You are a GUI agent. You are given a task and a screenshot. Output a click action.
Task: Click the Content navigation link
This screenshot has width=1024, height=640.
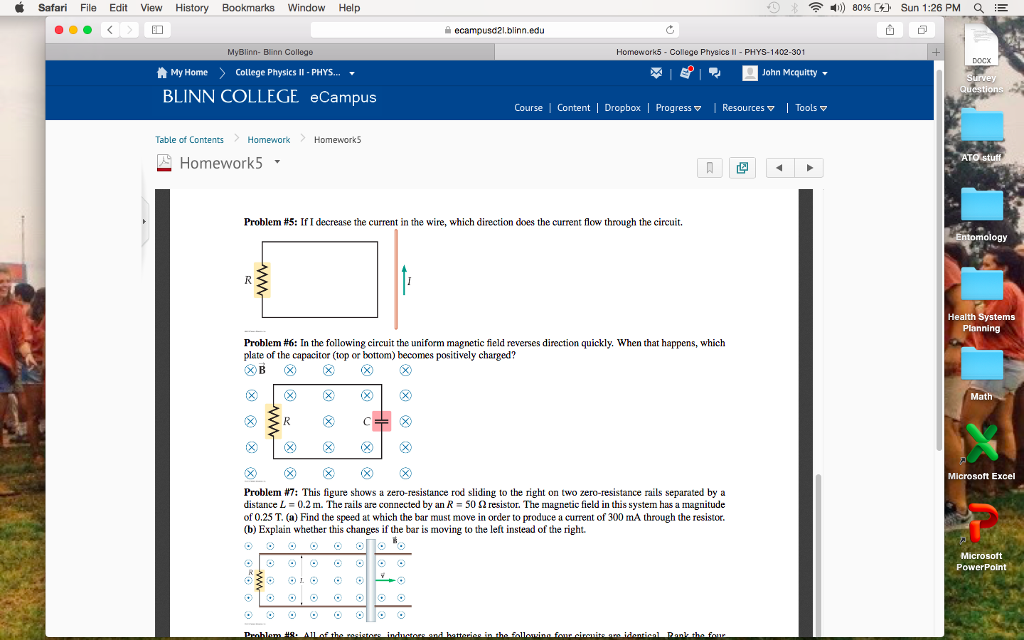pos(573,108)
